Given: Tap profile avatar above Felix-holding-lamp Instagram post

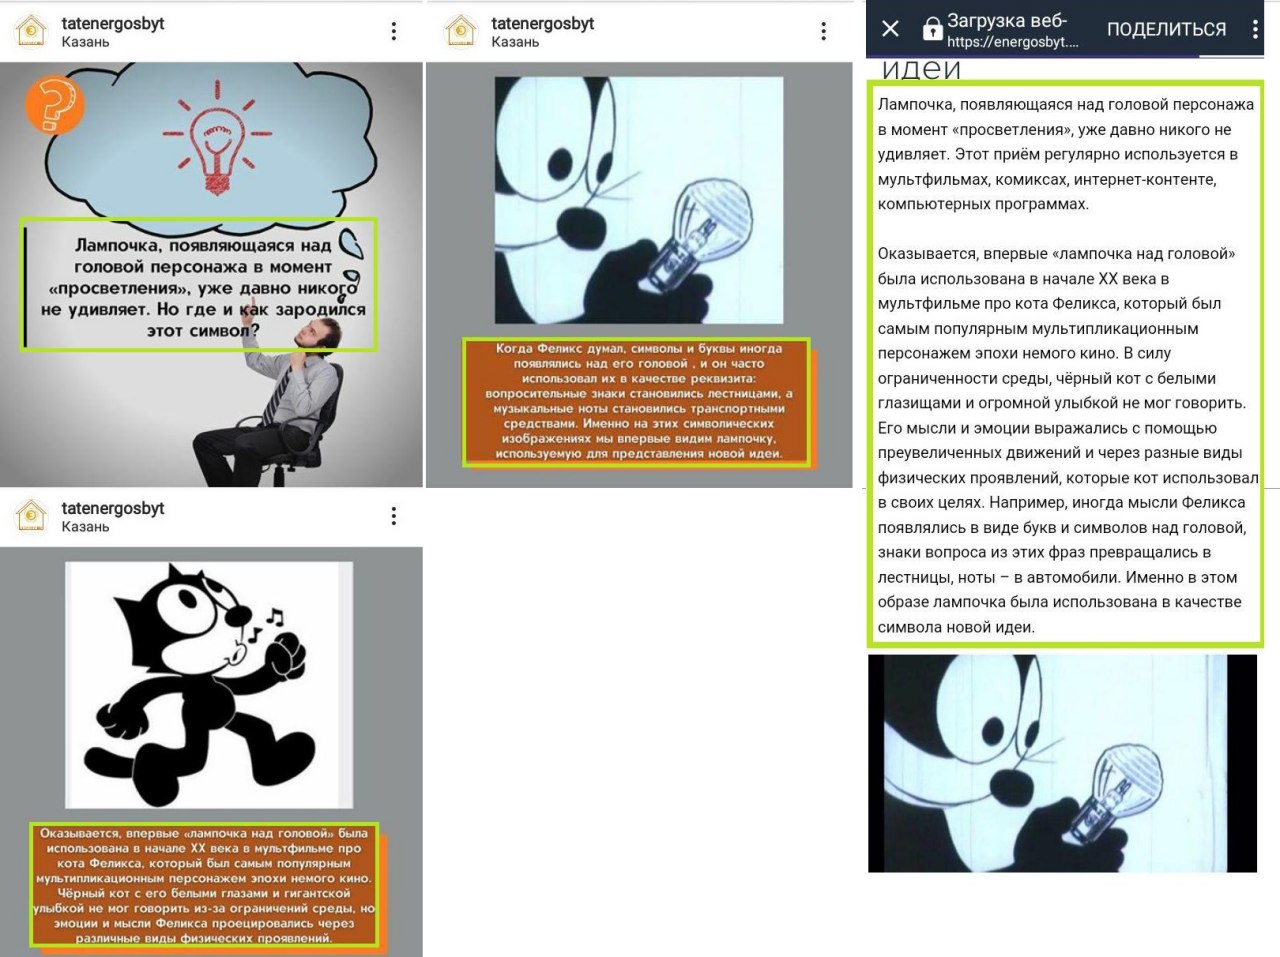Looking at the screenshot, I should 461,32.
